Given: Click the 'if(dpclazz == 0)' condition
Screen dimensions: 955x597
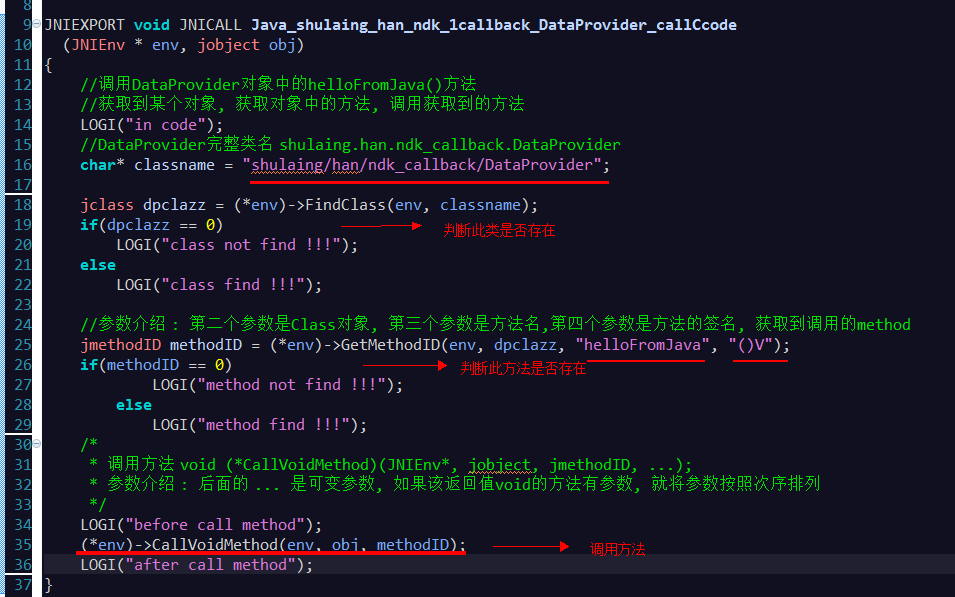Looking at the screenshot, I should pyautogui.click(x=152, y=225).
